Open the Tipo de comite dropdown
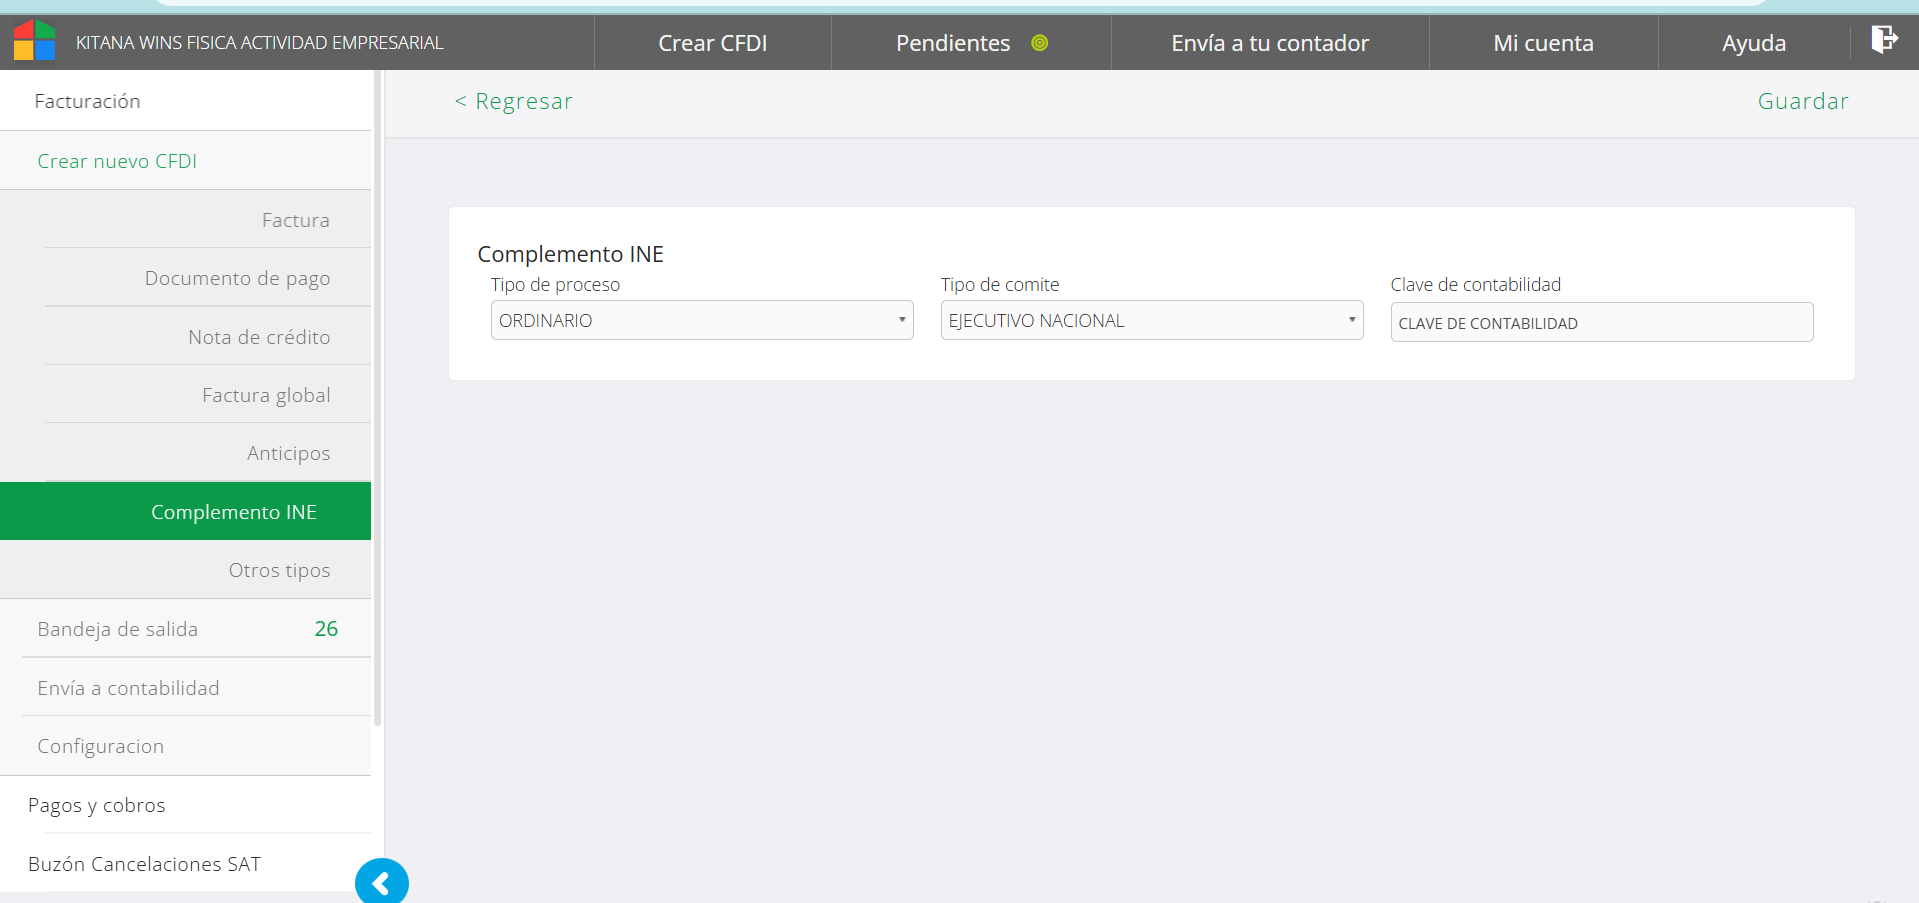Screen dimensions: 1919x903 click(1151, 321)
